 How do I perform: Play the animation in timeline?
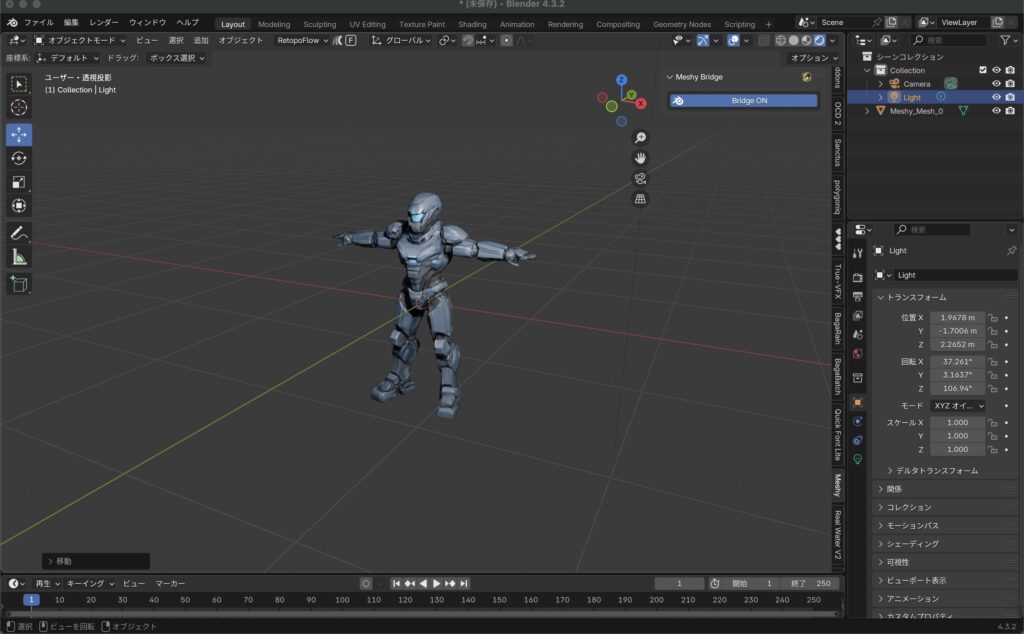[437, 584]
